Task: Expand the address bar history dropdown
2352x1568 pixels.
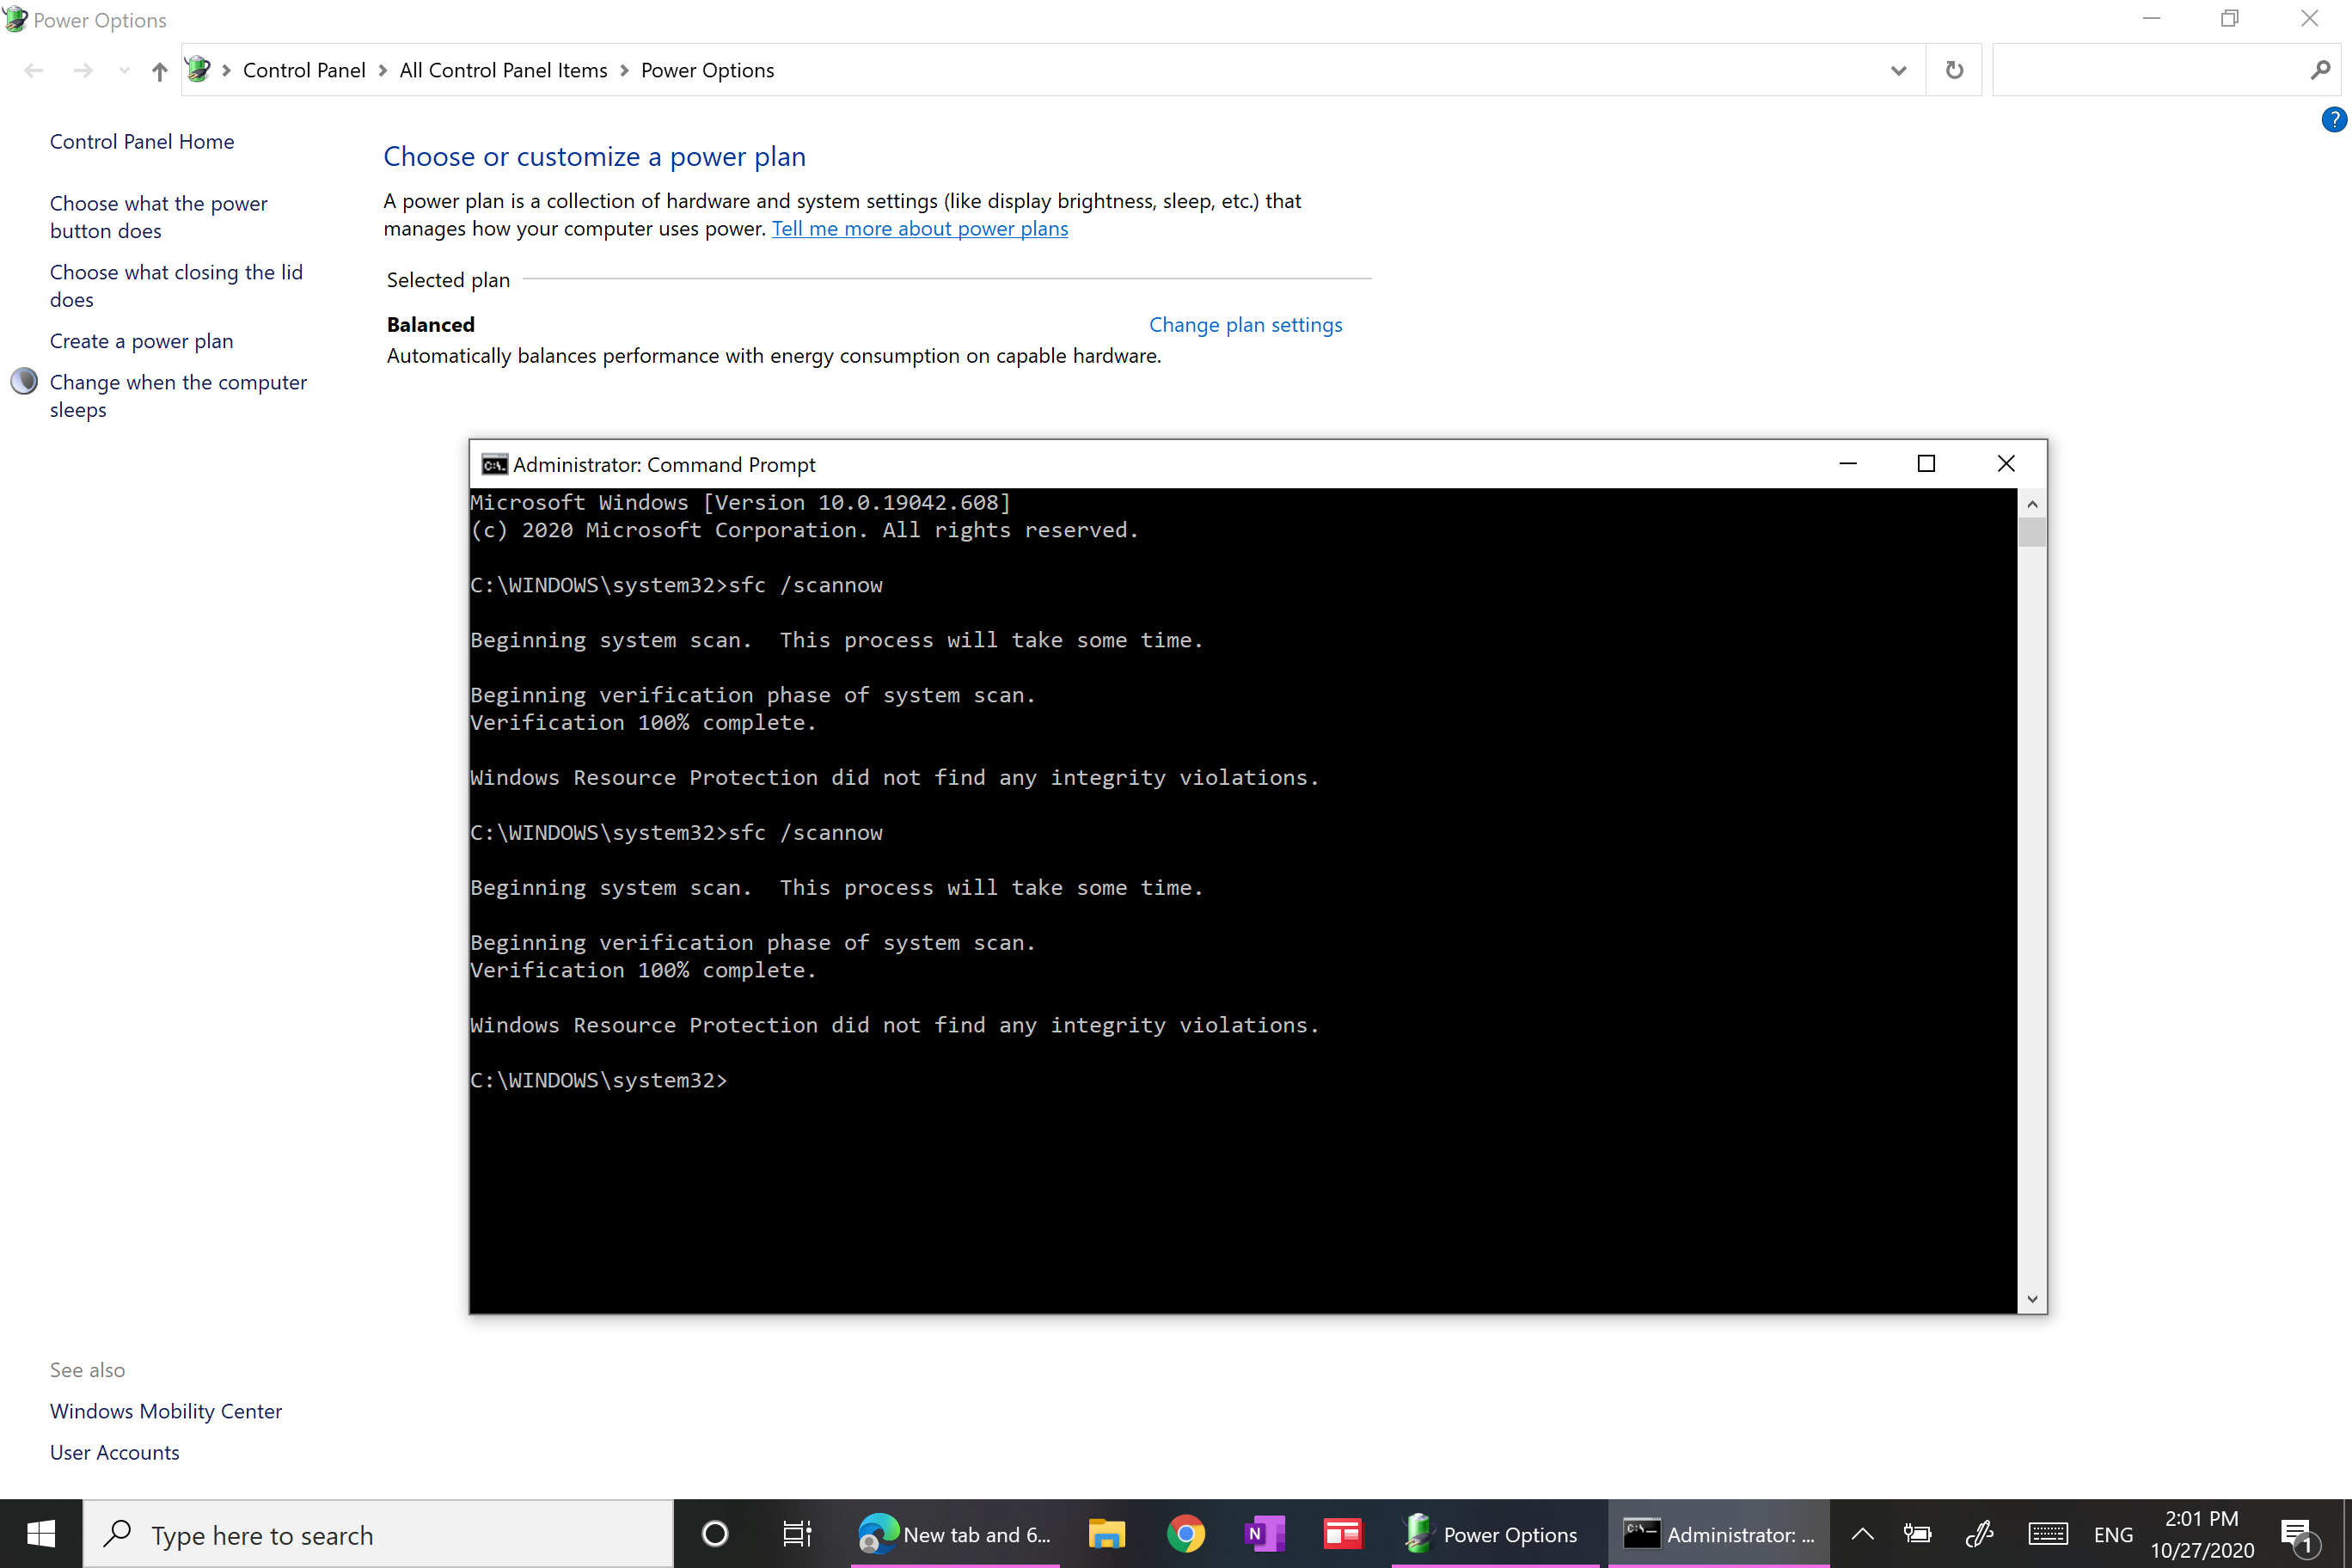Action: [x=1898, y=70]
